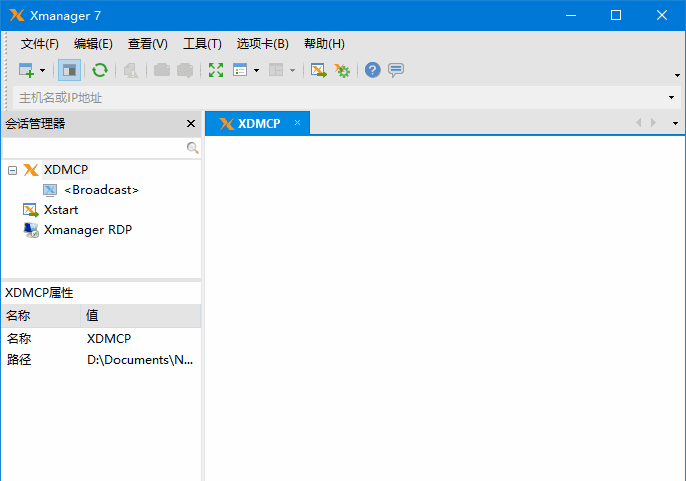Click the grayed tab layout icon
This screenshot has width=686, height=481.
tap(276, 70)
